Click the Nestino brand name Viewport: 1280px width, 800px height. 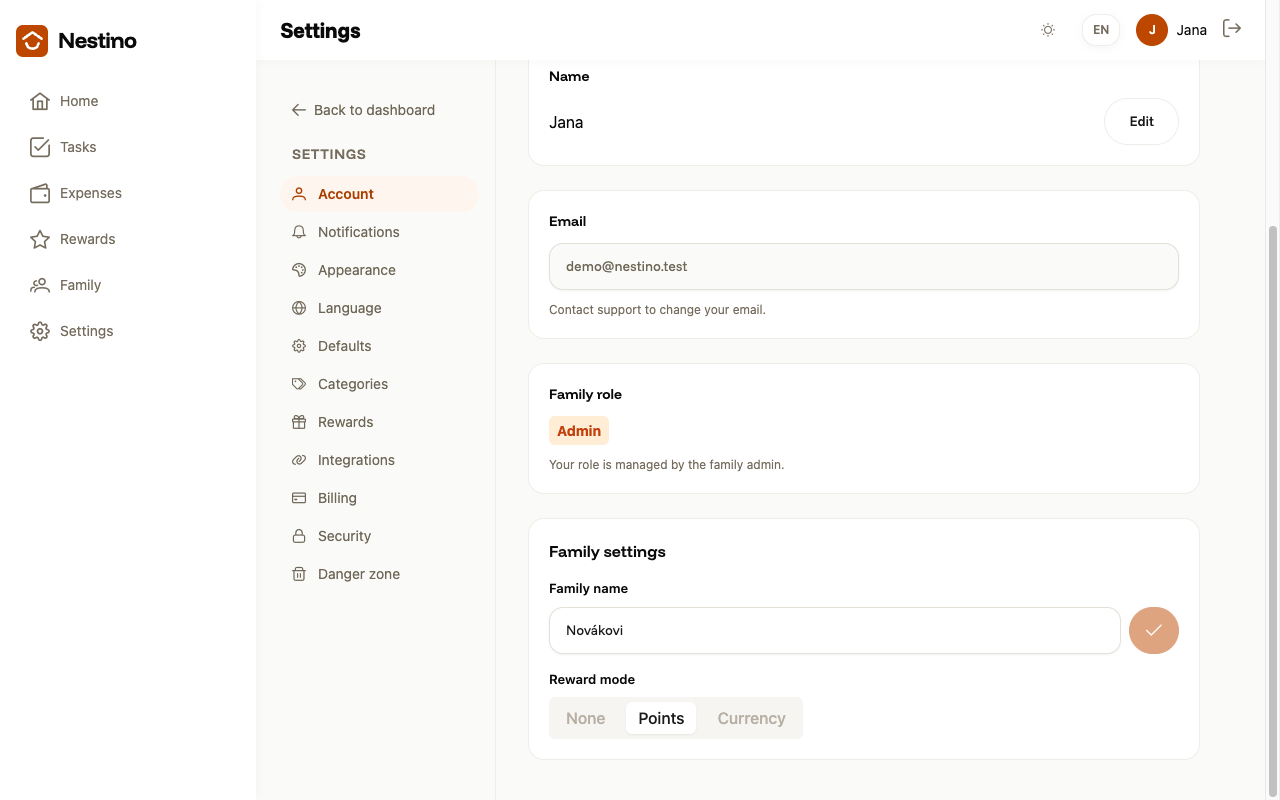click(97, 41)
